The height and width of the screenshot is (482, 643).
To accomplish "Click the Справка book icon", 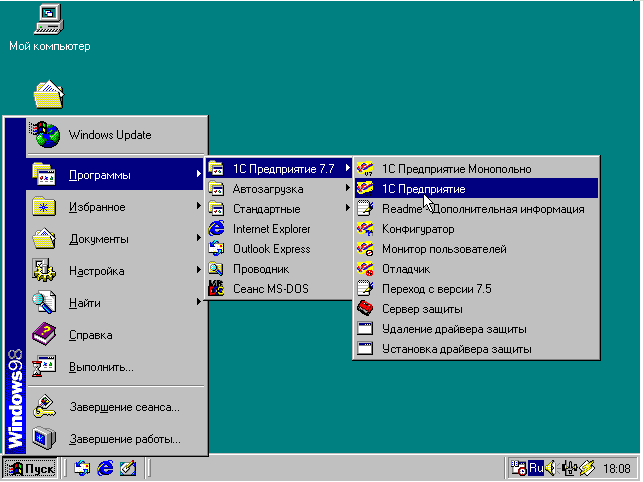I will tap(44, 334).
